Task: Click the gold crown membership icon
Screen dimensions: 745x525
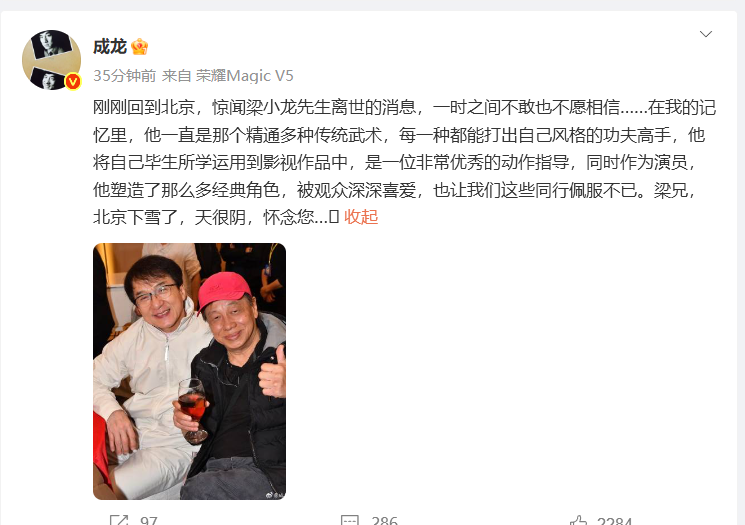Action: point(140,47)
